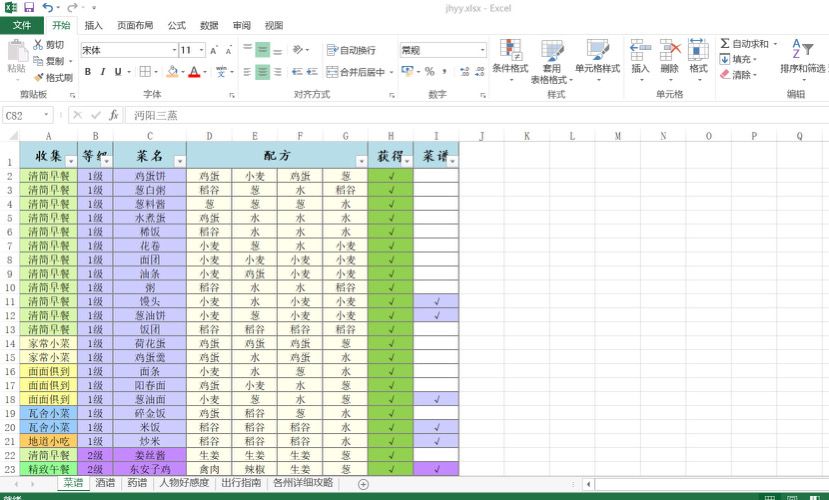Open Conditional Formatting icon
The image size is (829, 500).
click(x=511, y=51)
